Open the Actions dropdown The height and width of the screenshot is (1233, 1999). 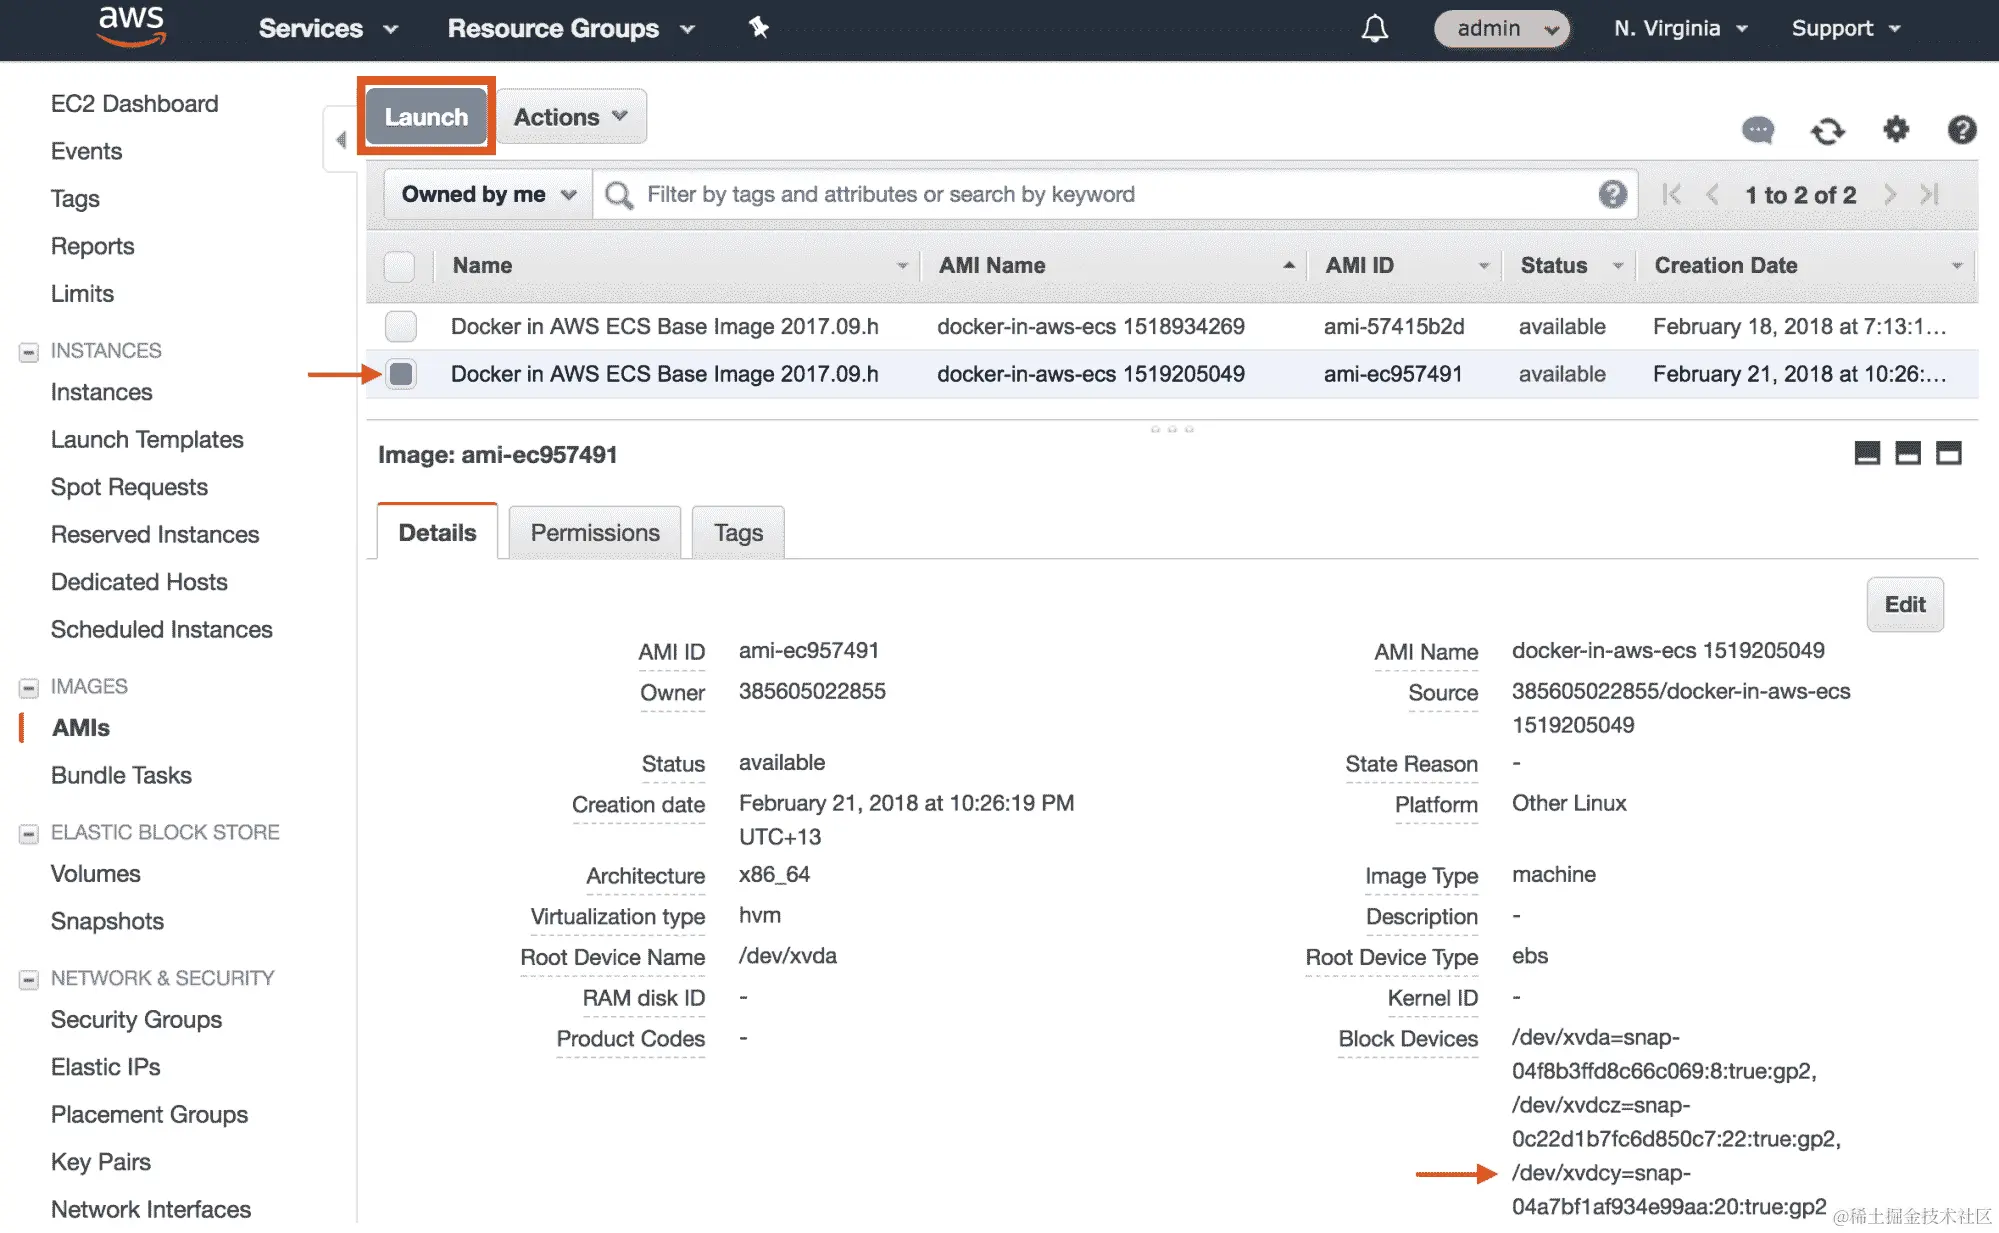coord(571,117)
